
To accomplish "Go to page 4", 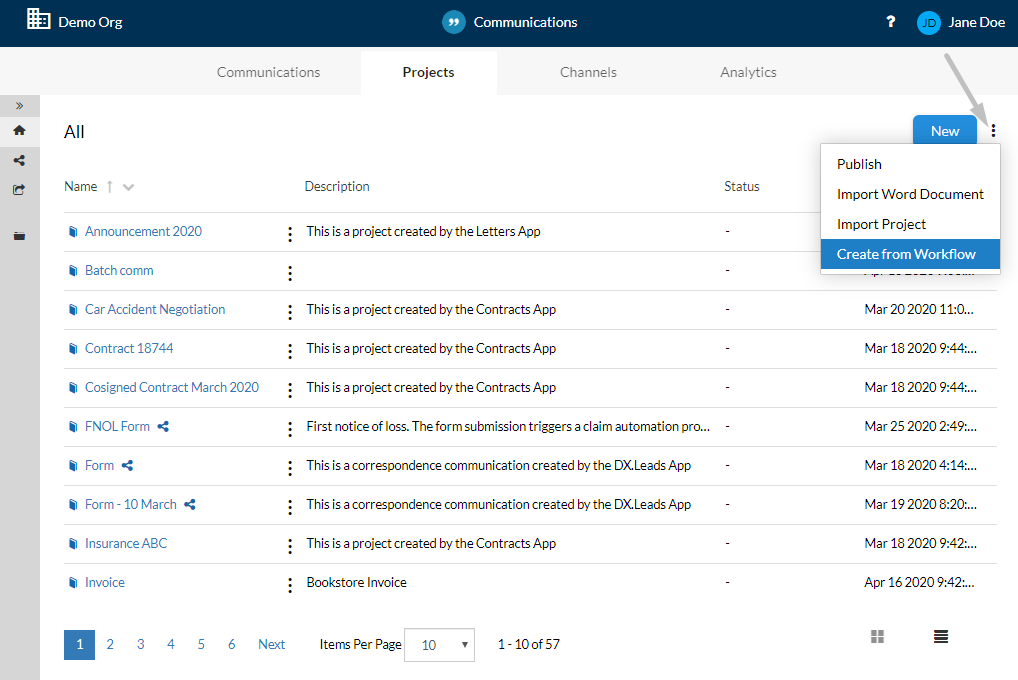I will (171, 644).
